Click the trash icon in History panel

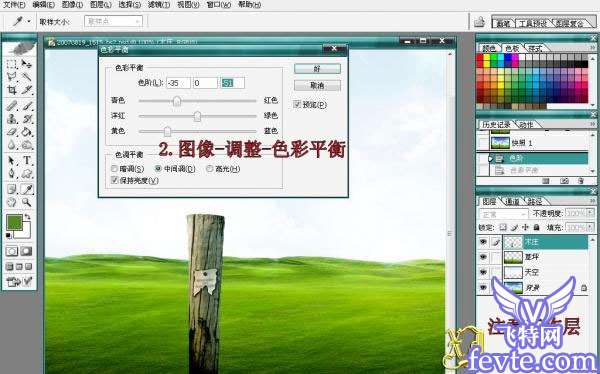pyautogui.click(x=580, y=181)
